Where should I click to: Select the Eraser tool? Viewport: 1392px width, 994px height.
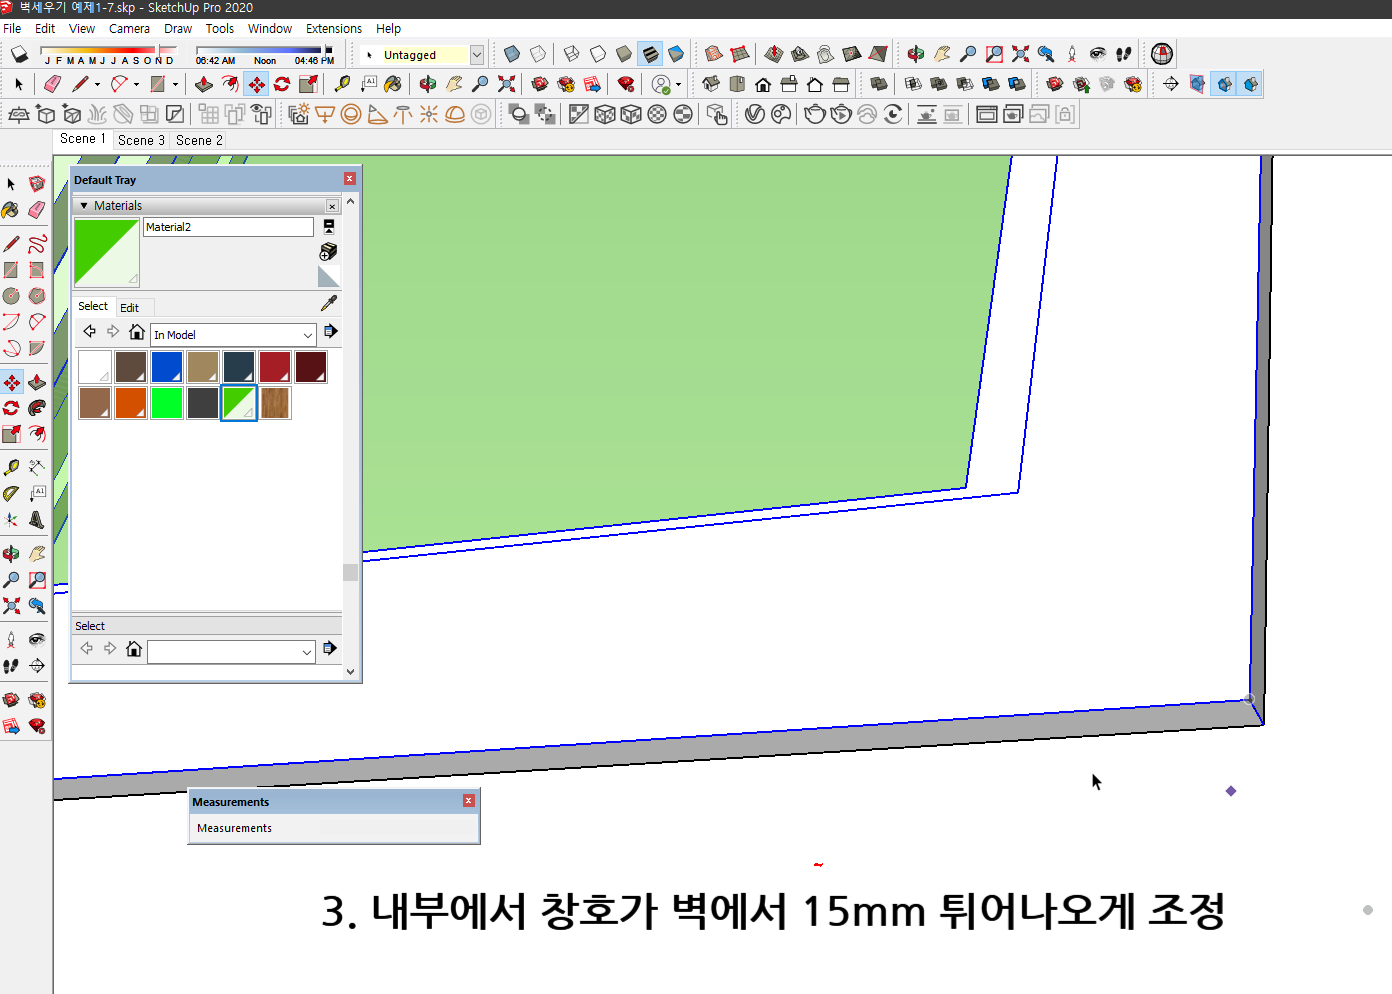coord(37,210)
